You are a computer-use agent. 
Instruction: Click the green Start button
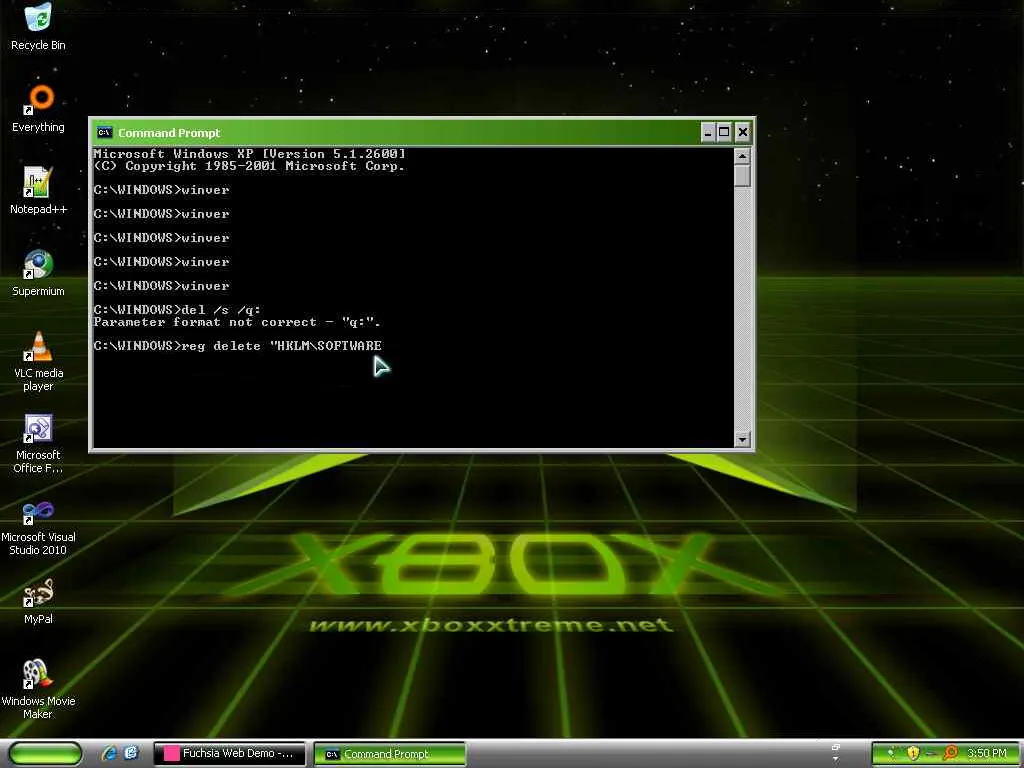pos(45,754)
